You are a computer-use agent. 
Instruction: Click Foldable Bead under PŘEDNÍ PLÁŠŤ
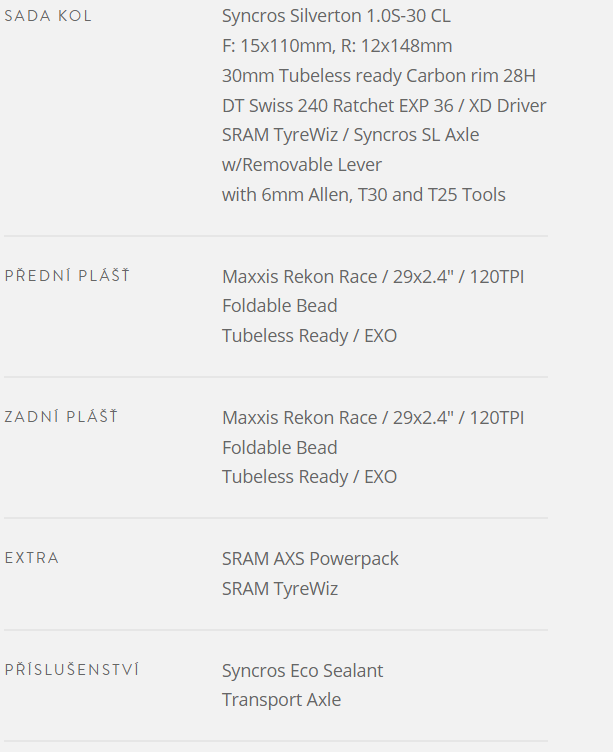pyautogui.click(x=280, y=306)
